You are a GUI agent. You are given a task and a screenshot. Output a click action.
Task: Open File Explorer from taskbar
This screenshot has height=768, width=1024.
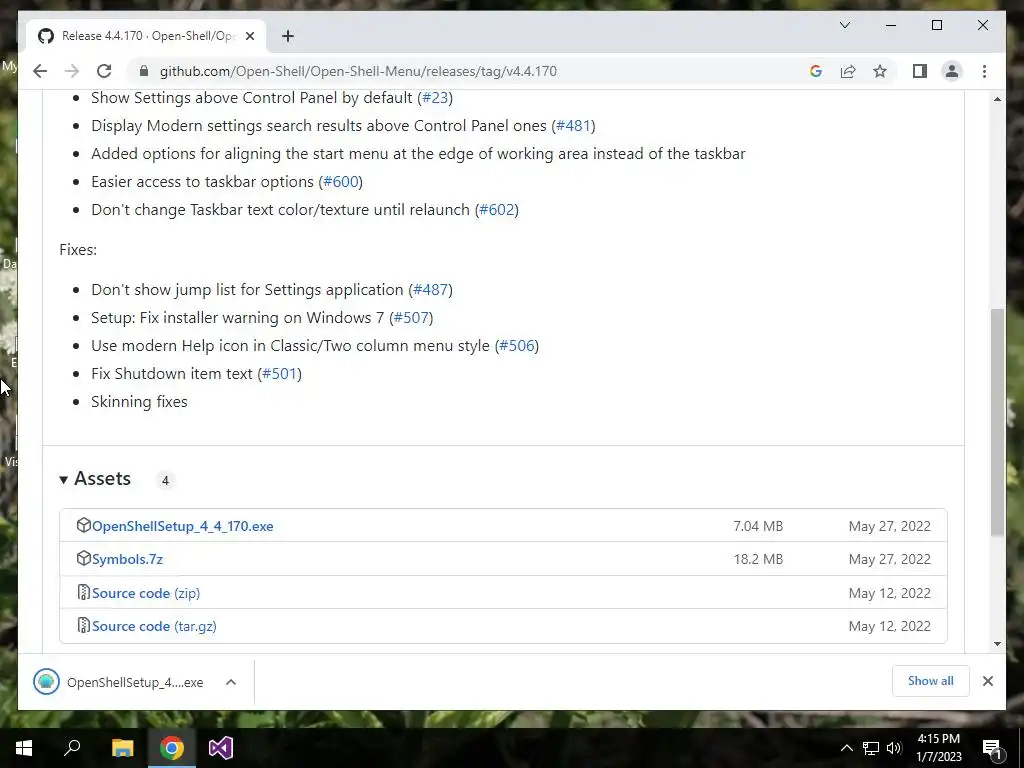[x=122, y=748]
